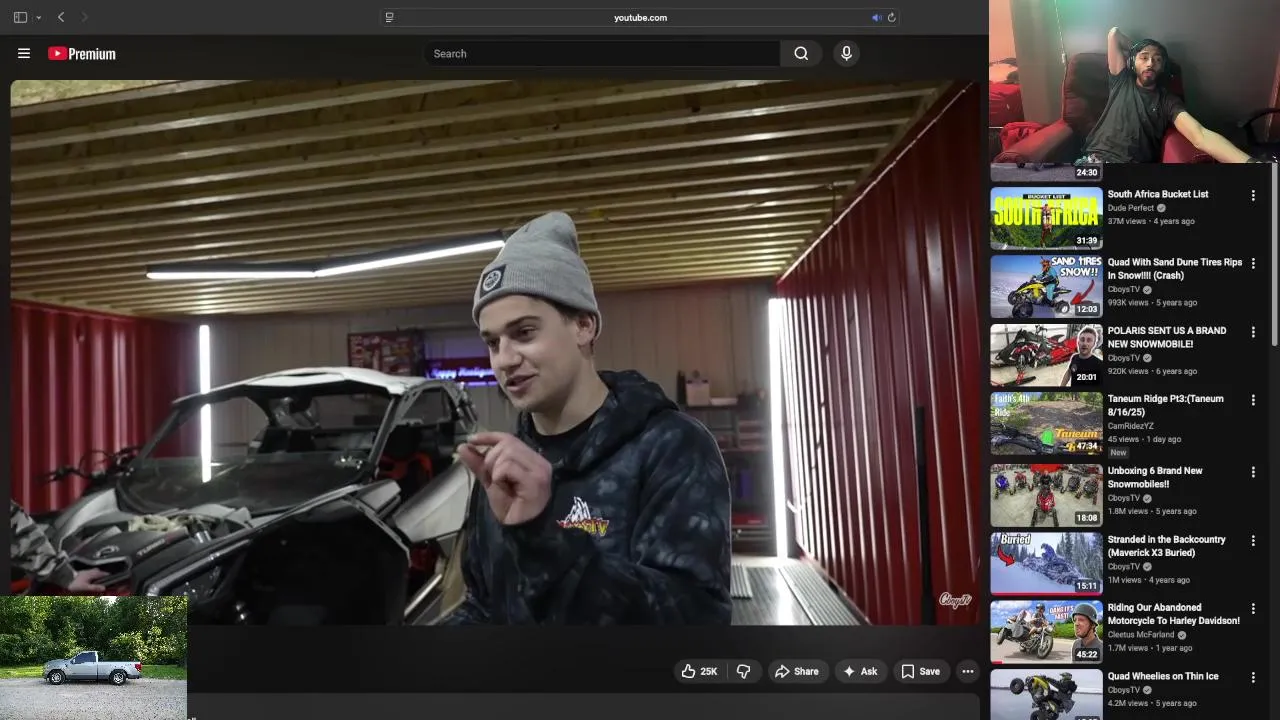Mute tab audio via speaker icon
The width and height of the screenshot is (1280, 720).
point(876,17)
